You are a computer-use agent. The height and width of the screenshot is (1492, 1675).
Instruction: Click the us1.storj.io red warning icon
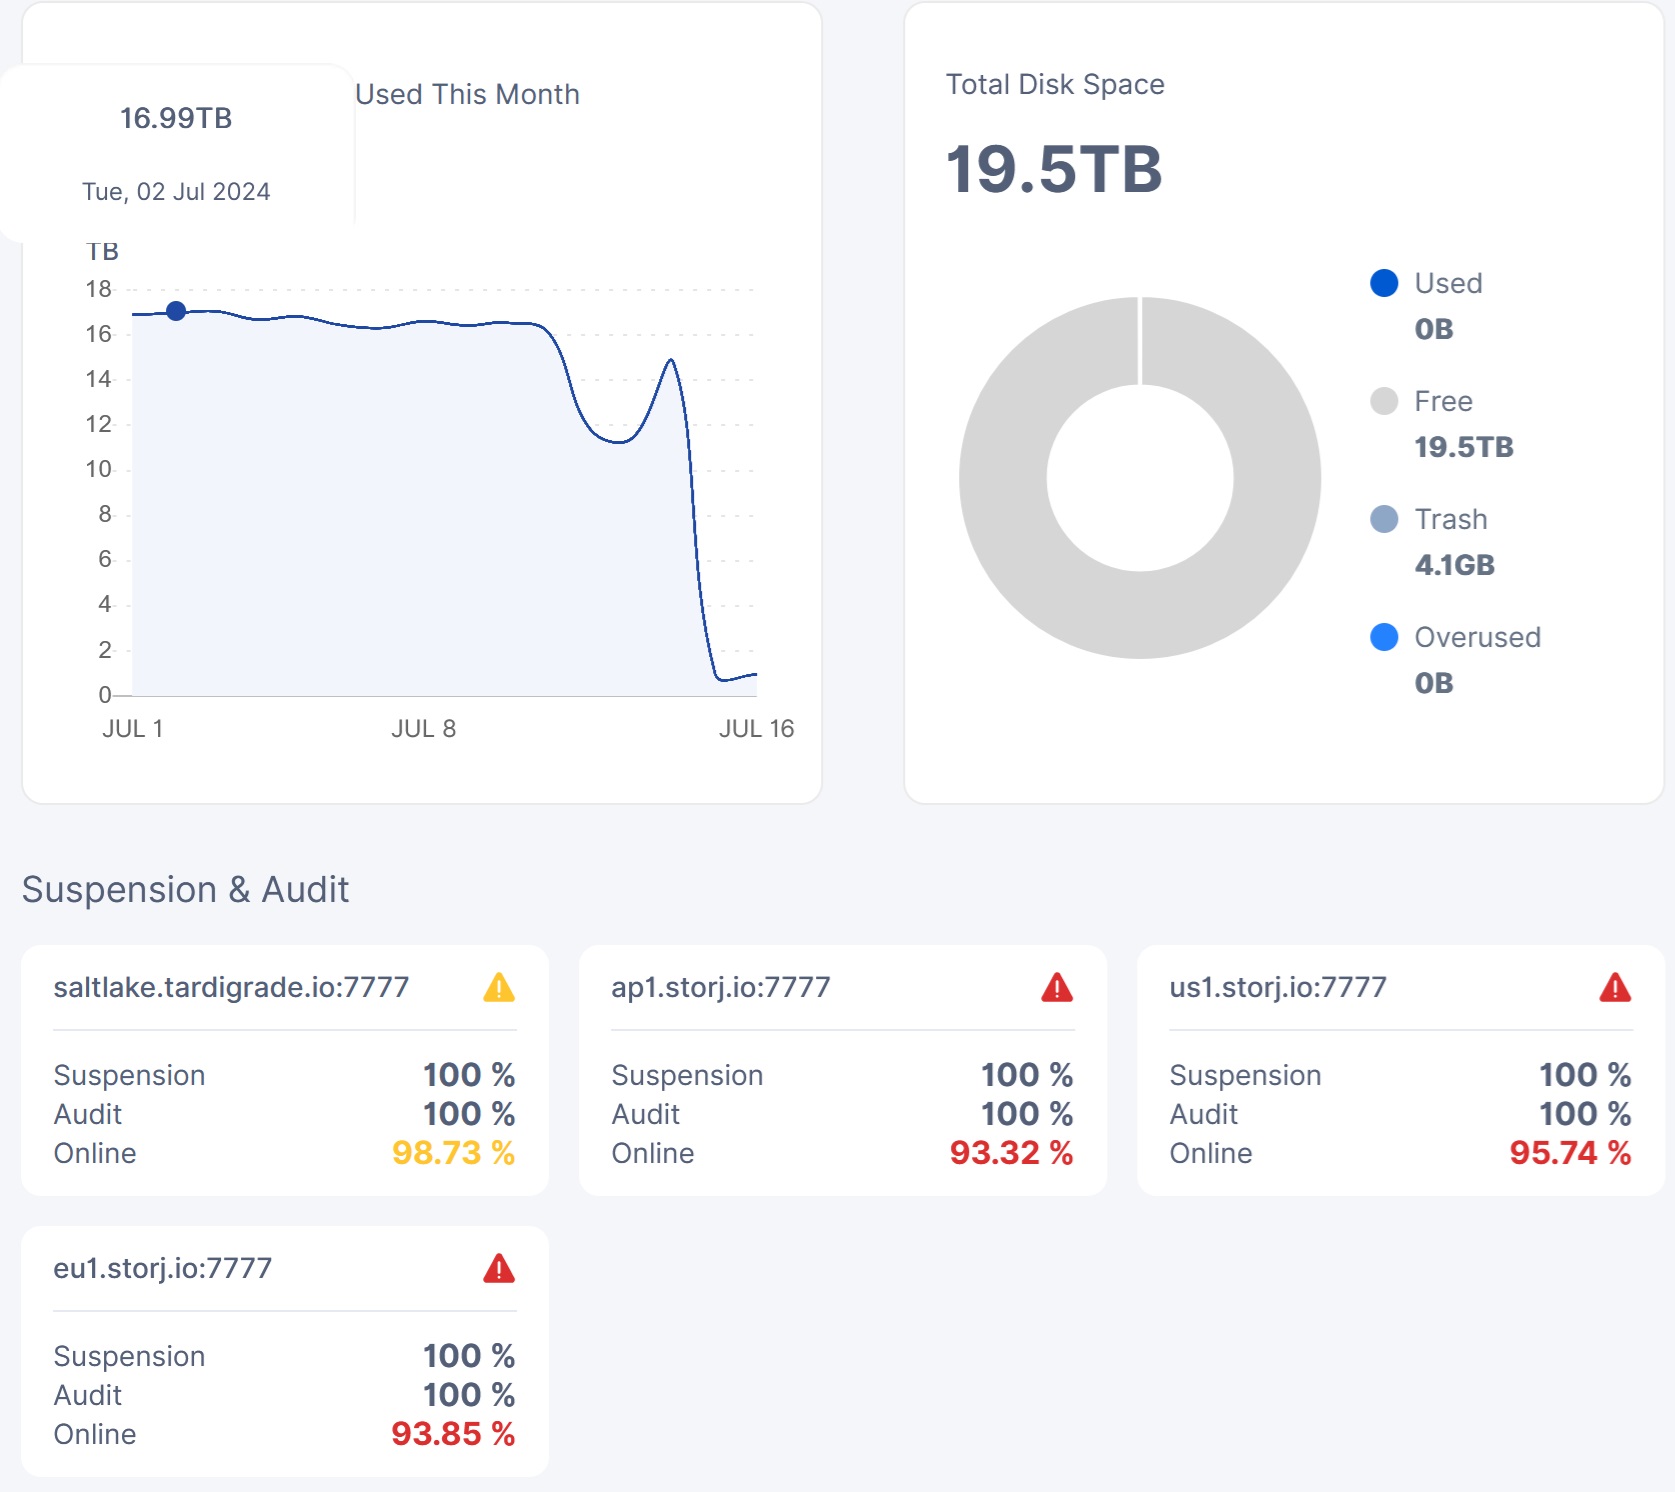click(1615, 988)
